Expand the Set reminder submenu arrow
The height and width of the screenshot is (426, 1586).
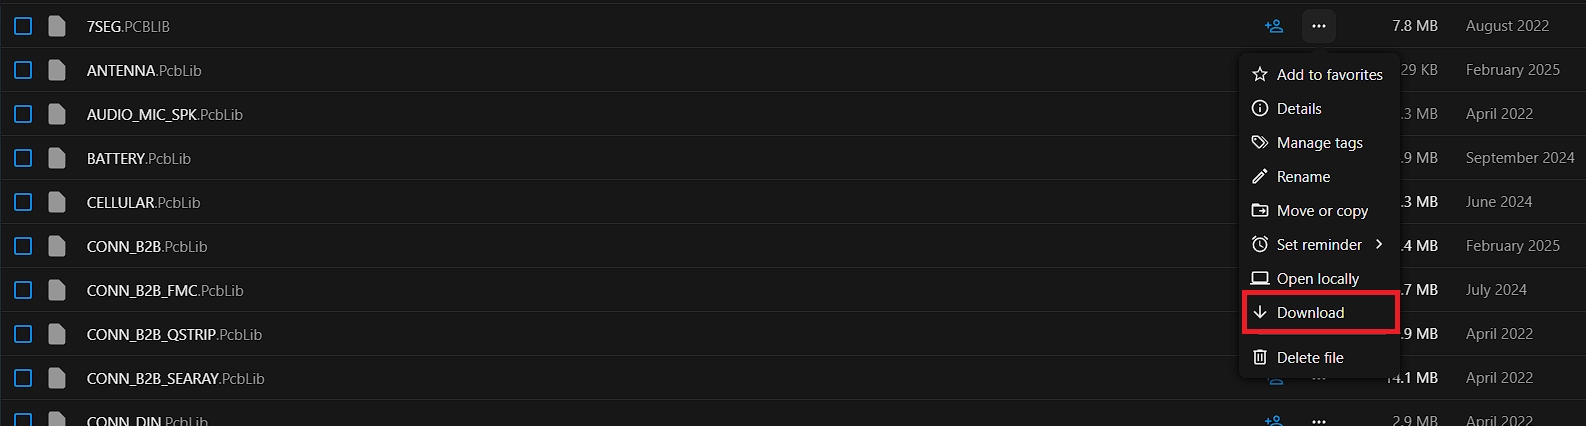click(x=1379, y=244)
